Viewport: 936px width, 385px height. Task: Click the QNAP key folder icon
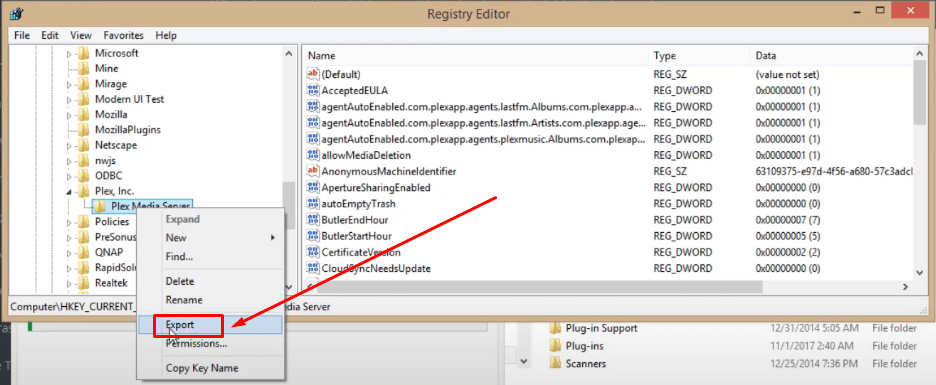coord(84,252)
